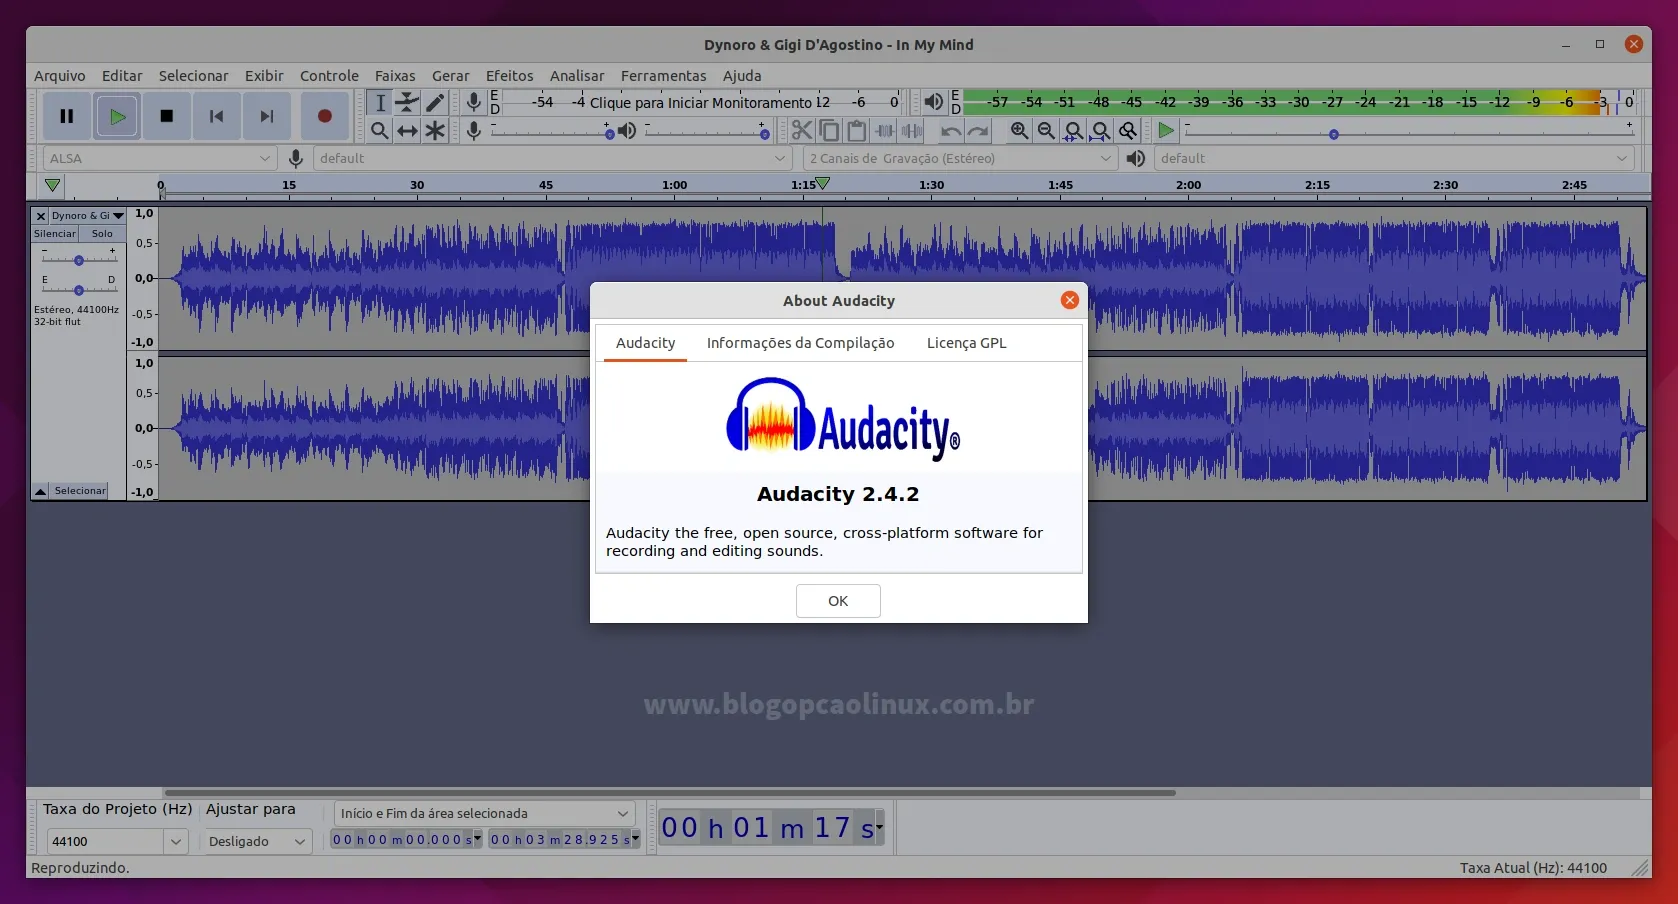Screen dimensions: 1678x904
Task: Click the Undo arrow icon
Action: click(x=951, y=130)
